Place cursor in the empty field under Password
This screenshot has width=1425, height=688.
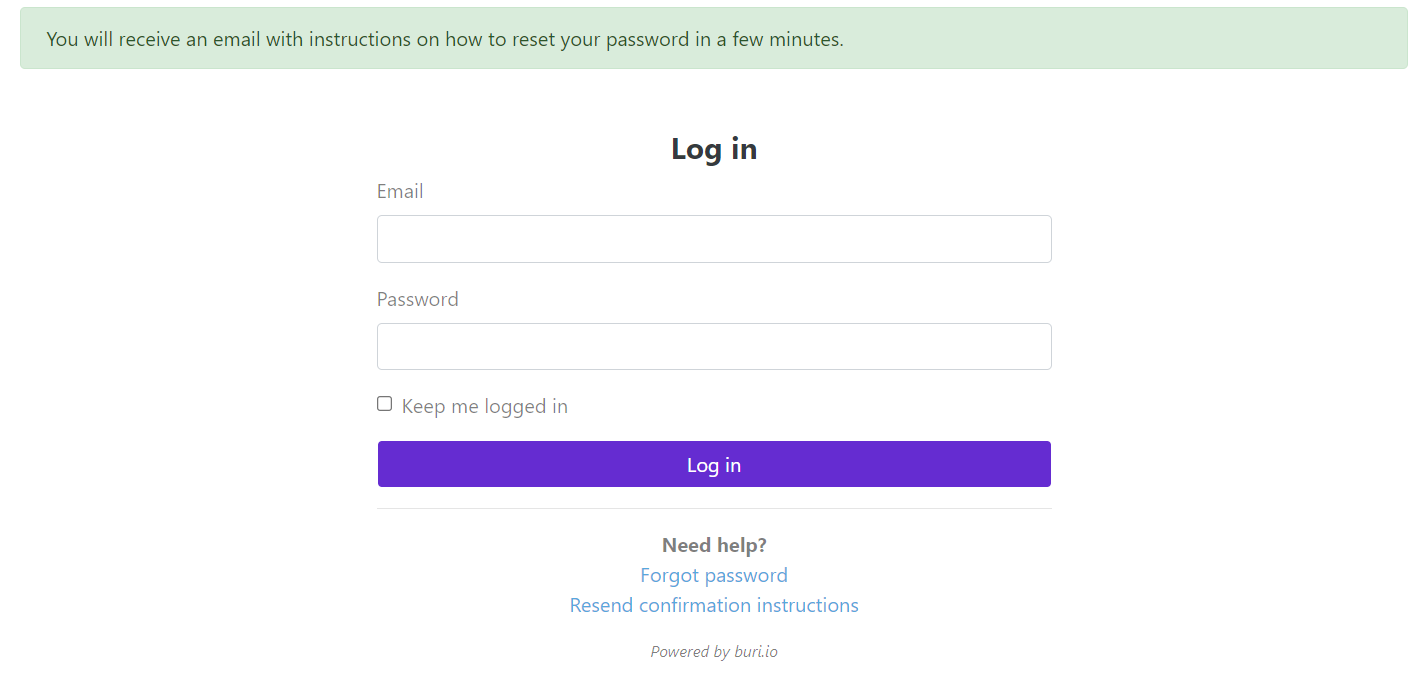713,347
